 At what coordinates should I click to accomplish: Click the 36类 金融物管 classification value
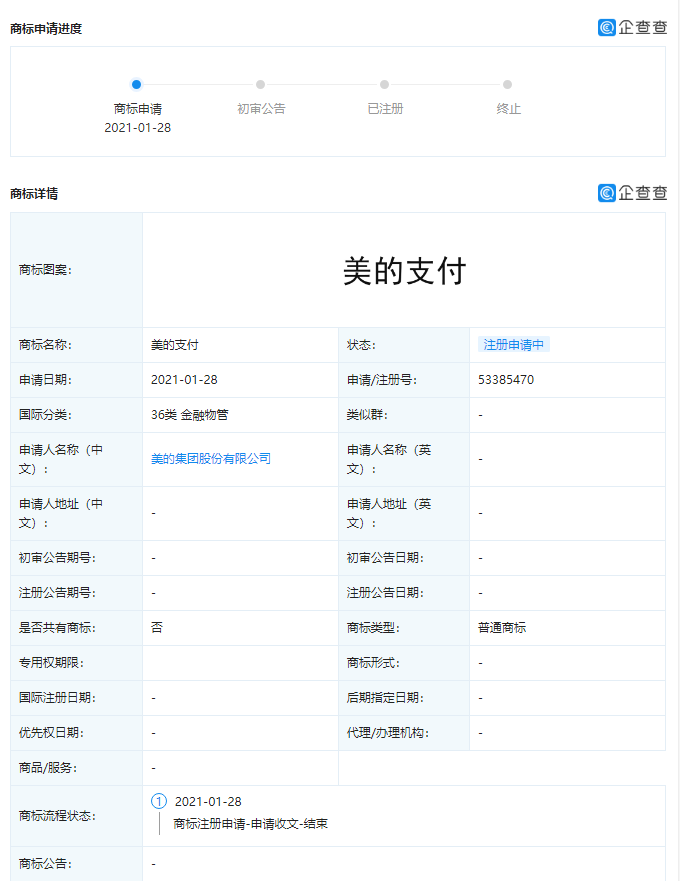point(190,415)
